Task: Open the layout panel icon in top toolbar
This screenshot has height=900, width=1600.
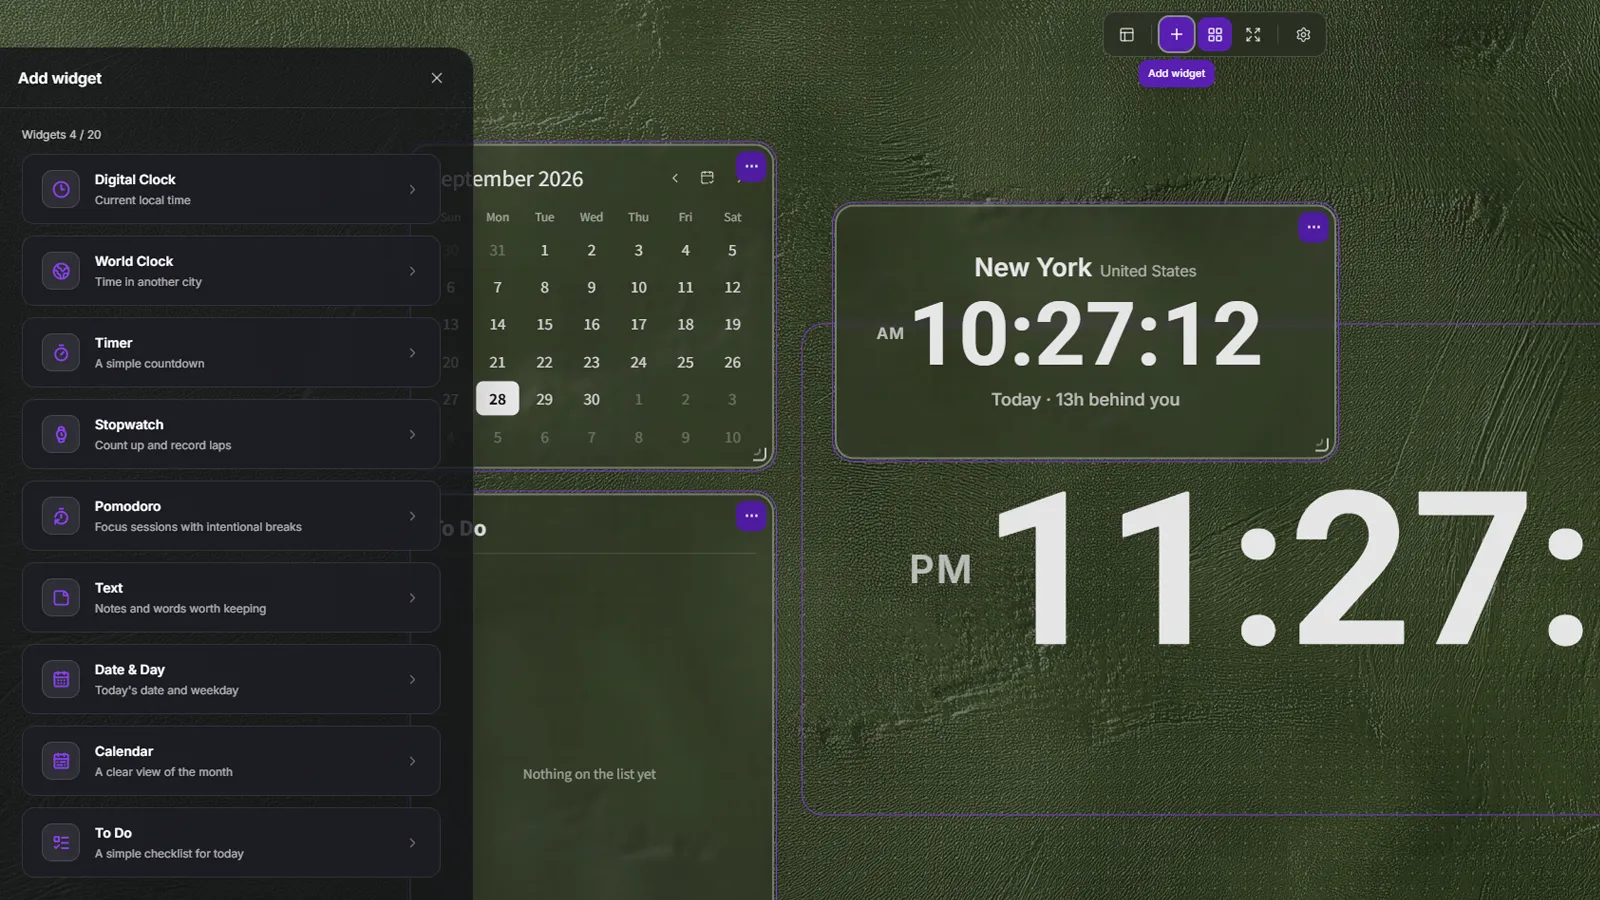Action: (1127, 34)
